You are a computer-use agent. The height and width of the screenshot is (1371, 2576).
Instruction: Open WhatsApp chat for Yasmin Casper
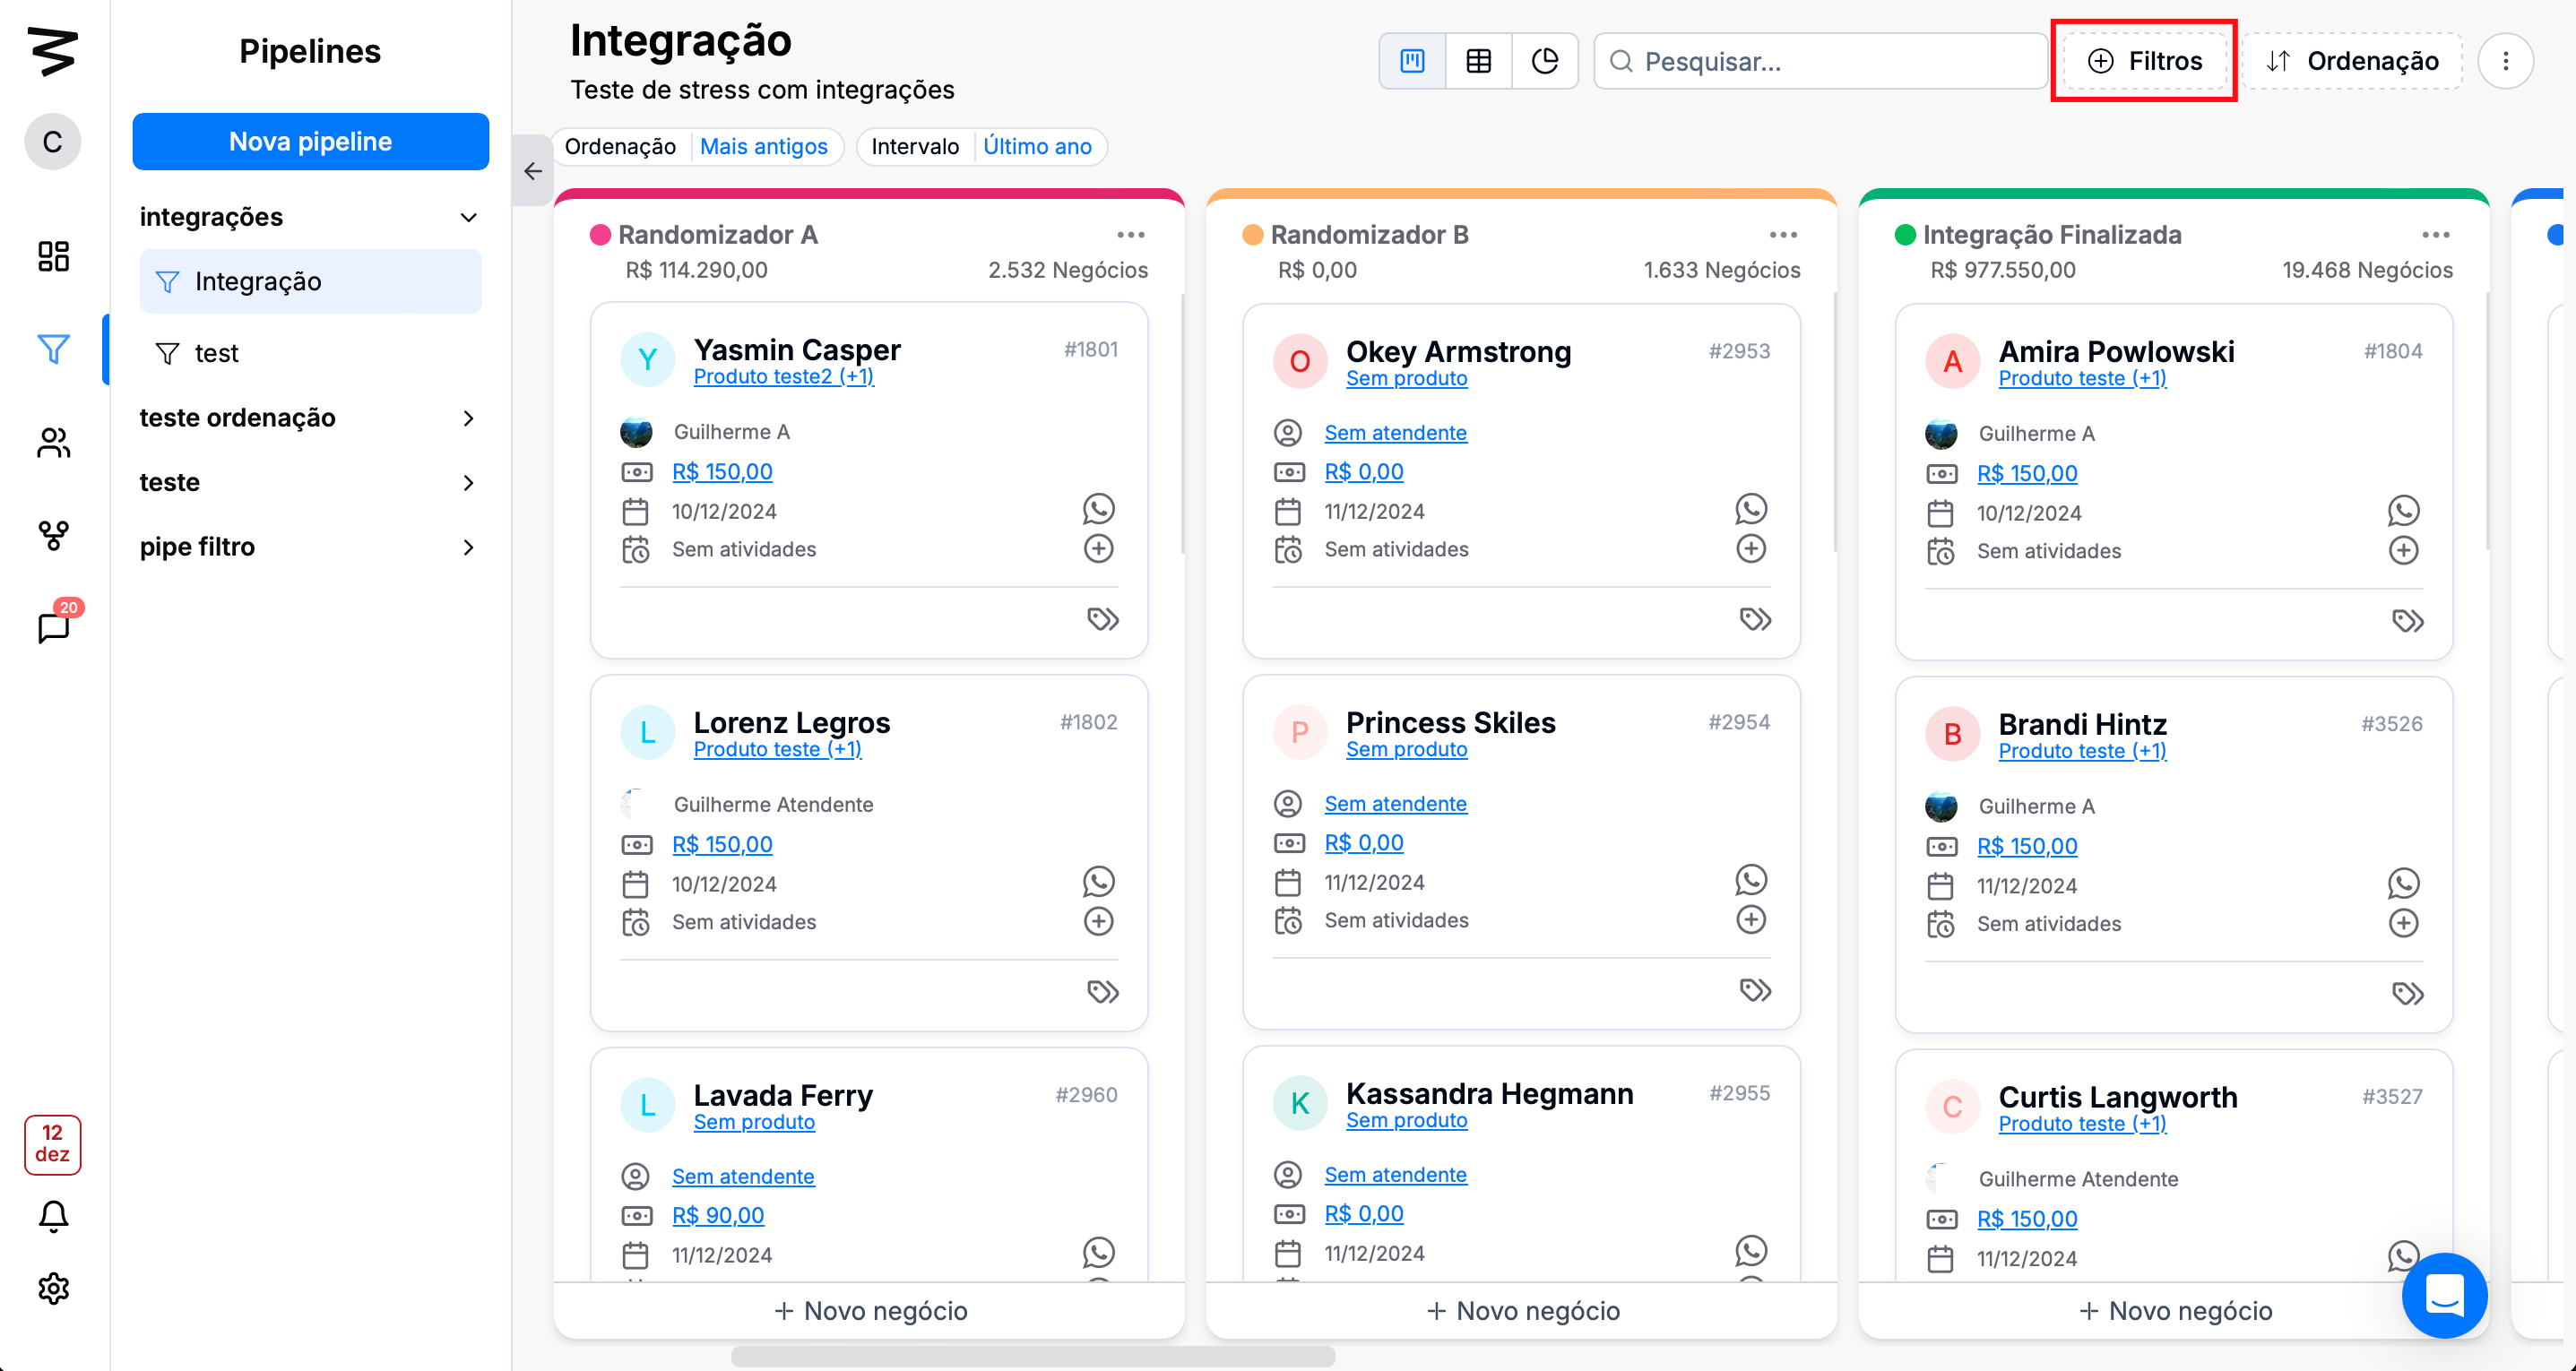[x=1098, y=509]
